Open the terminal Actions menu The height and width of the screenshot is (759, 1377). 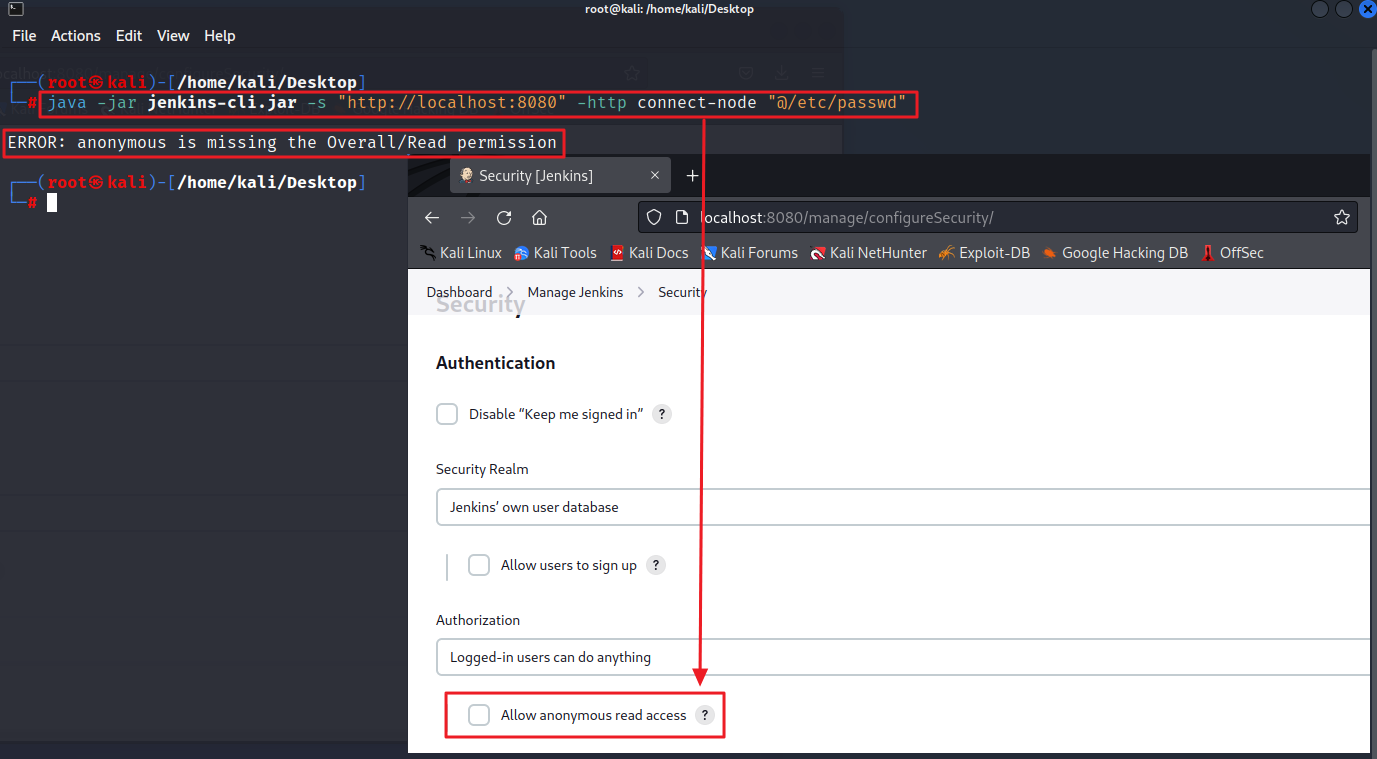tap(76, 36)
